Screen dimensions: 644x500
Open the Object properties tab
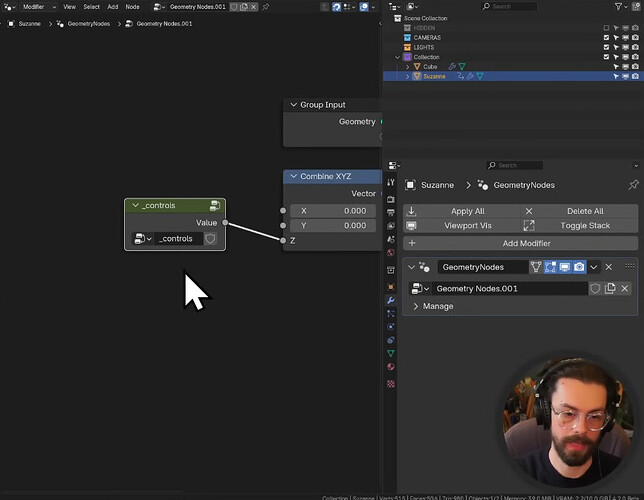[x=391, y=287]
